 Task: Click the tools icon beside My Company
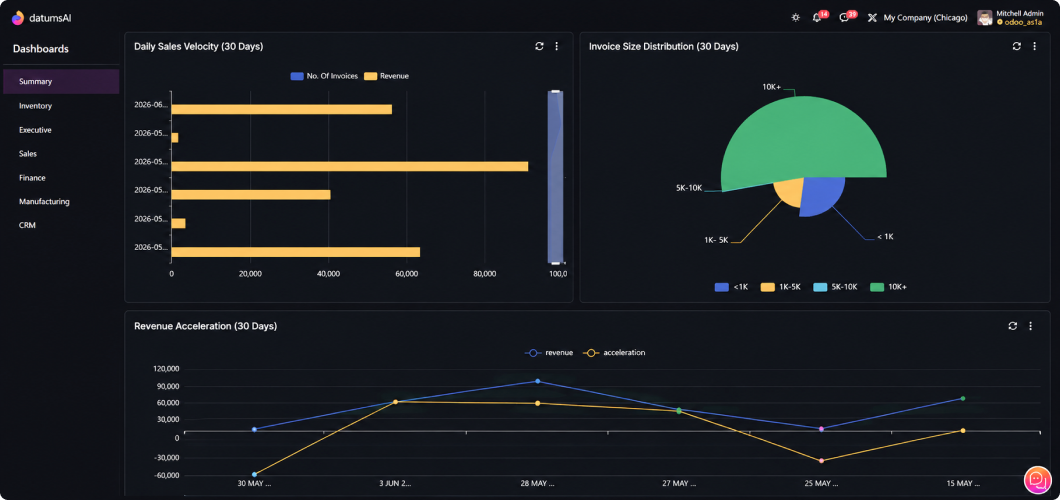click(x=872, y=18)
